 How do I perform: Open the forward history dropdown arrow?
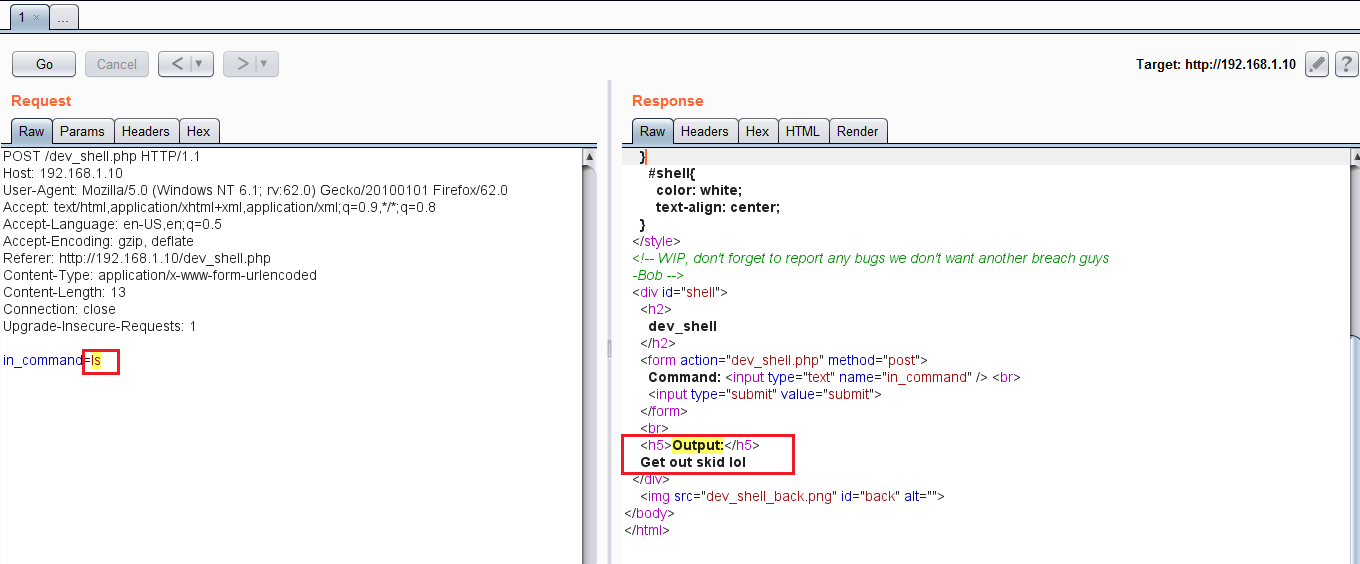[x=264, y=64]
